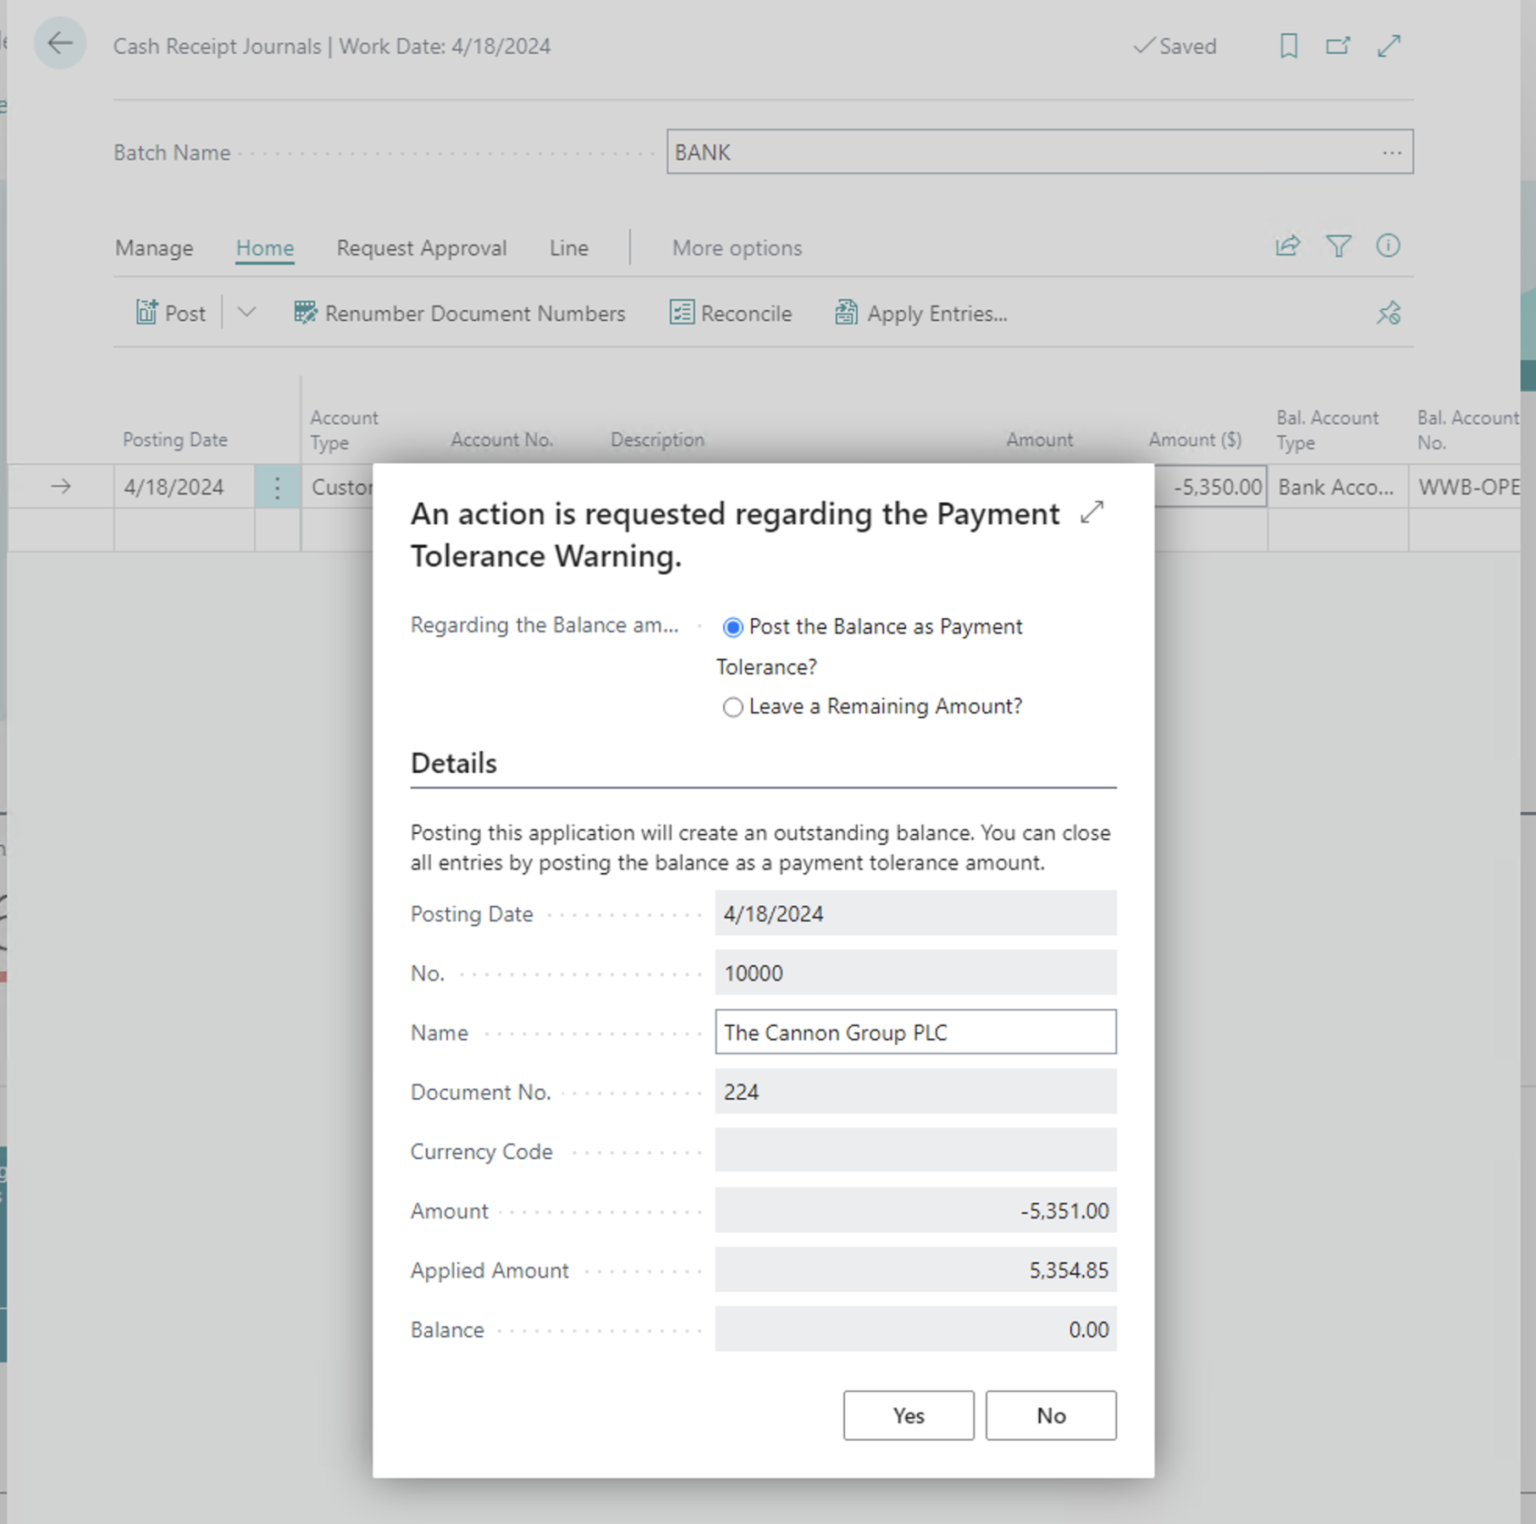Select Post the Balance as Payment Tolerance

point(733,627)
